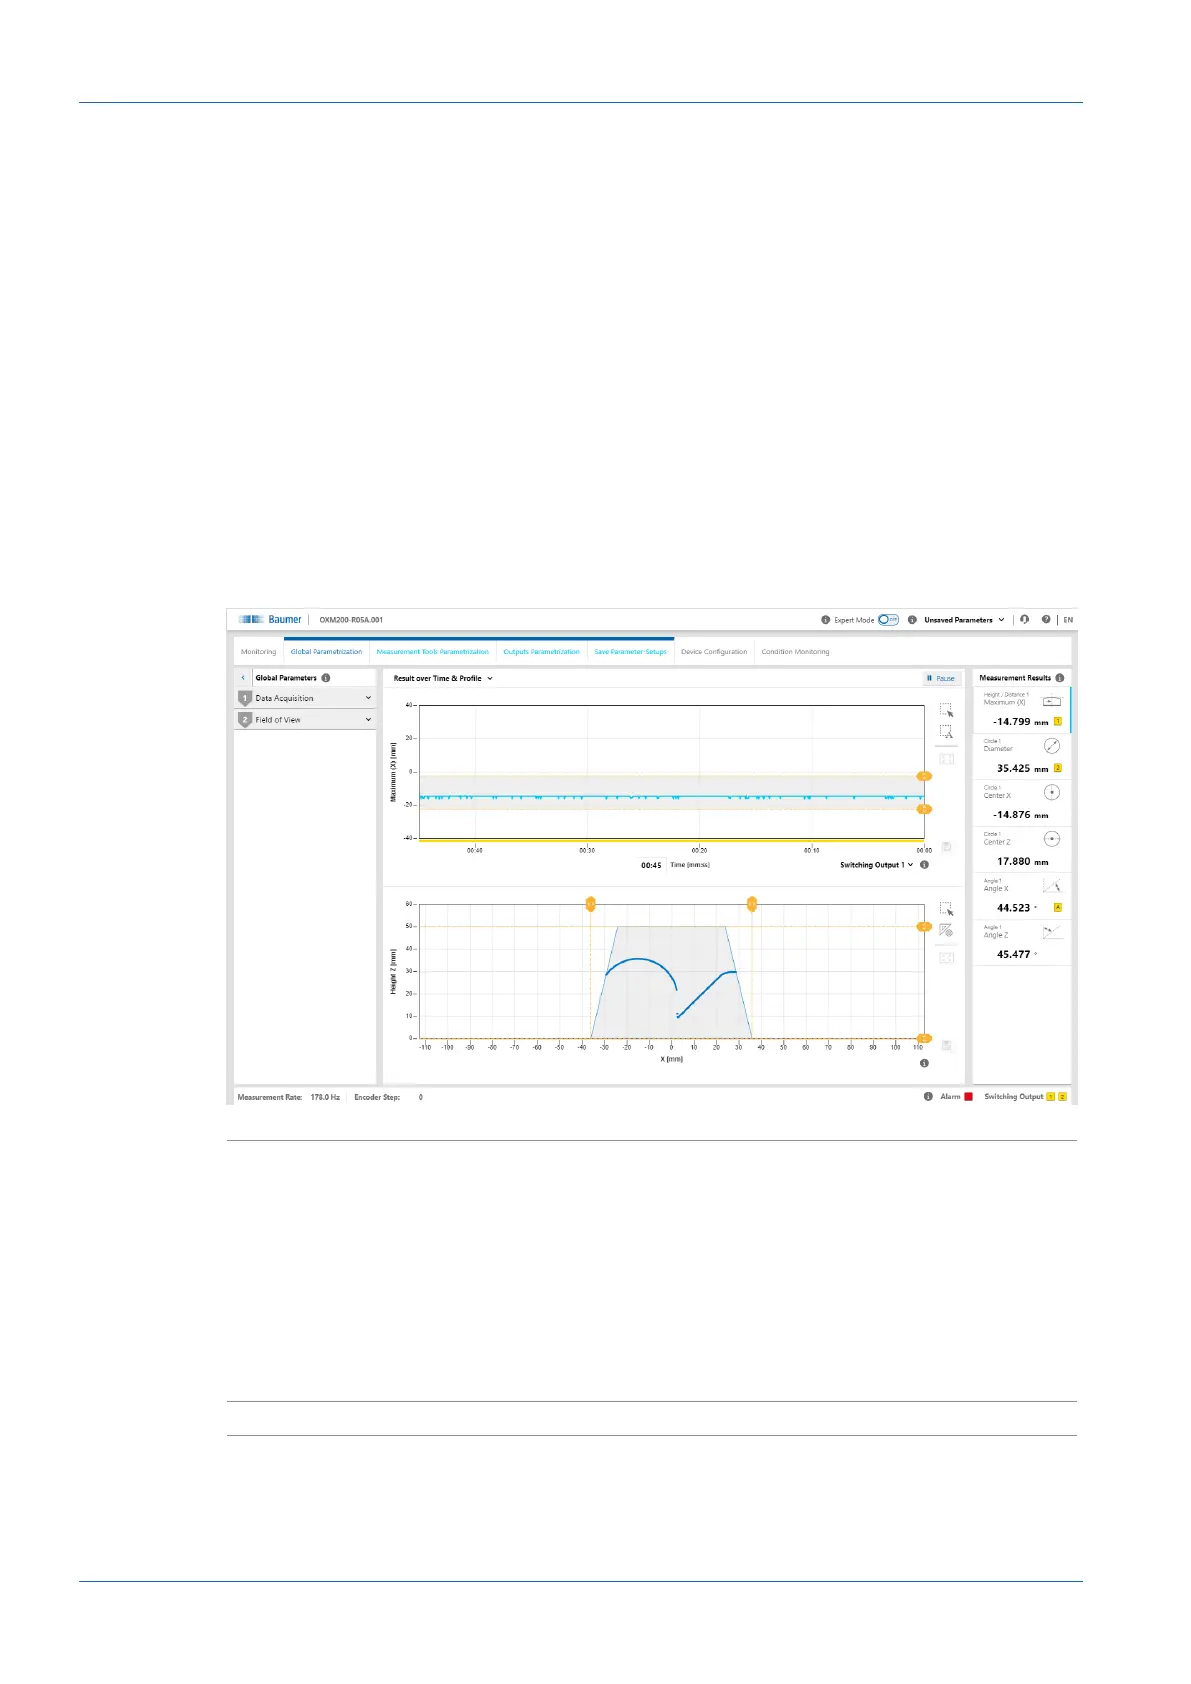Go to Outputs Parametrization tab
Image resolution: width=1191 pixels, height=1684 pixels.
pyautogui.click(x=541, y=652)
